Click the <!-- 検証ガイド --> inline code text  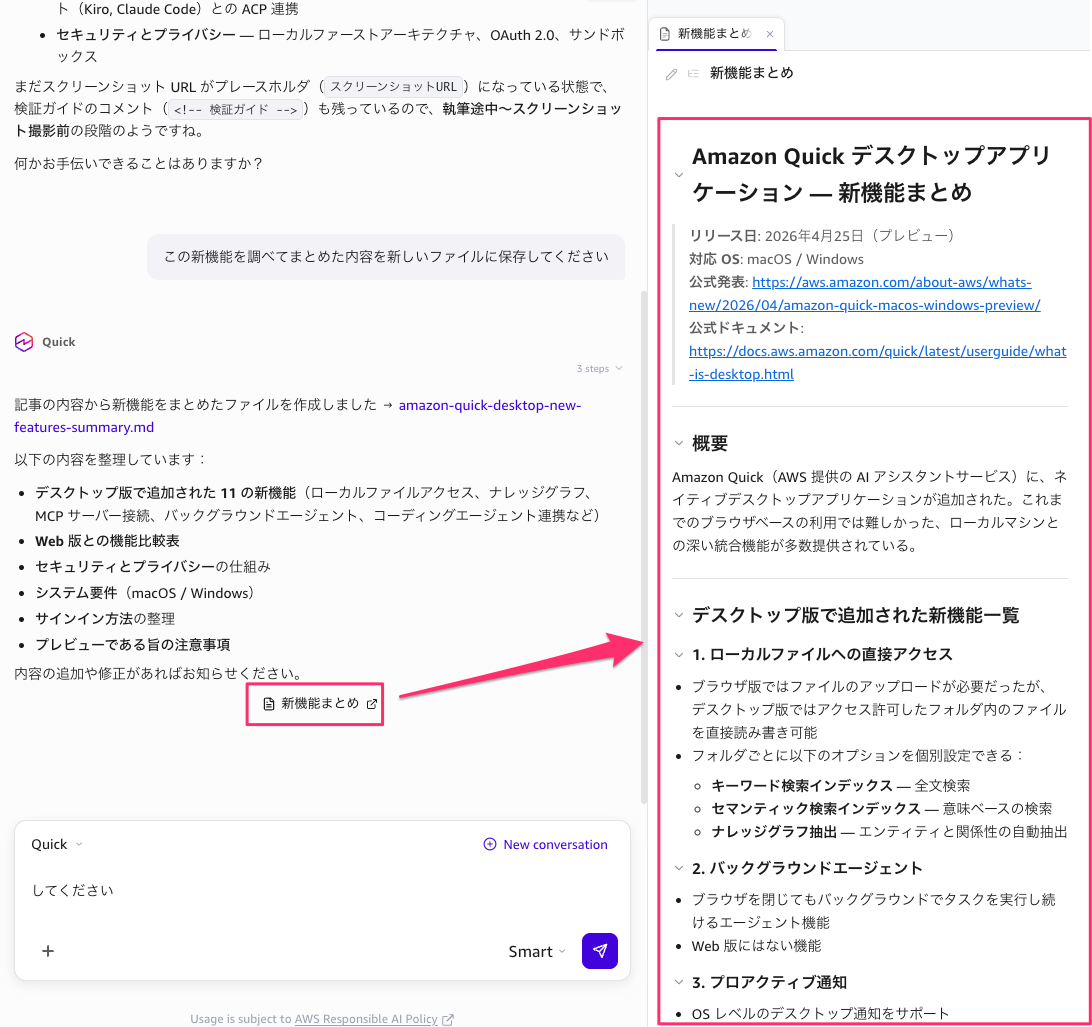click(235, 109)
